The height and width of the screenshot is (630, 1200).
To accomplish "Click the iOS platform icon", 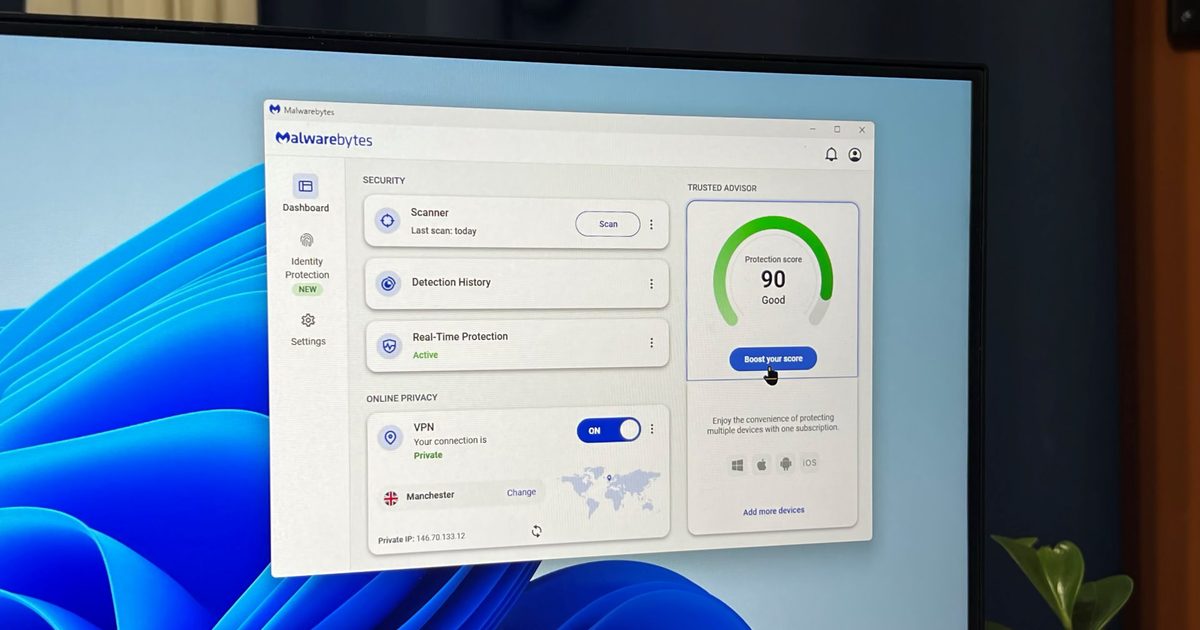I will pyautogui.click(x=810, y=463).
